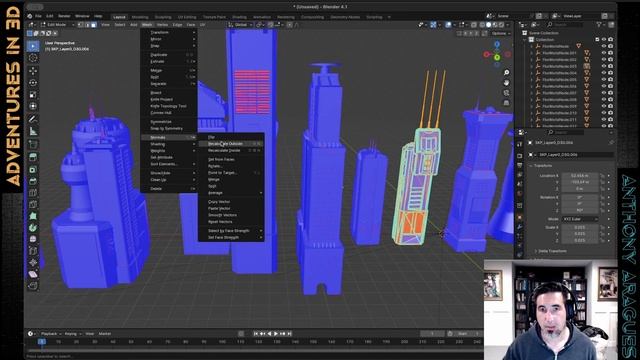Viewport: 640px width, 360px height.
Task: Enable edge select mode
Action: 87,25
